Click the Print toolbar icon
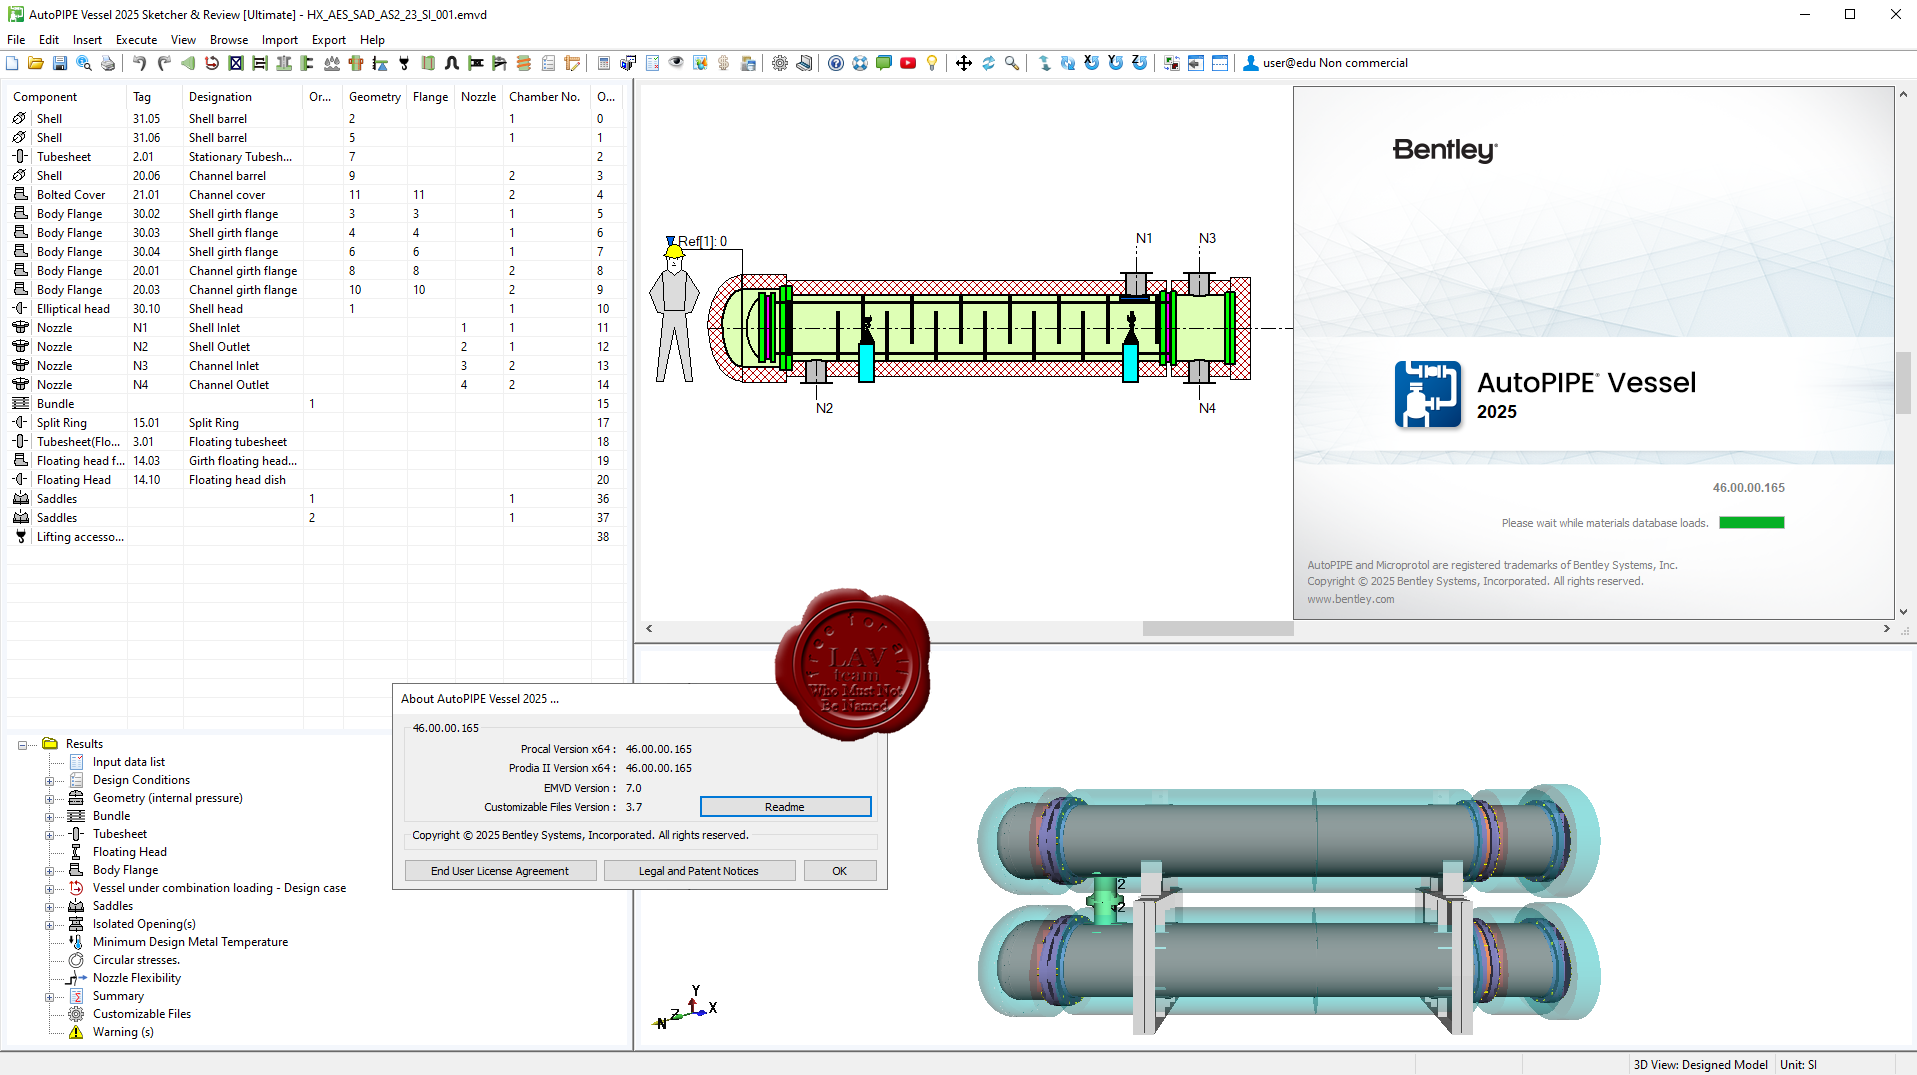Image resolution: width=1917 pixels, height=1075 pixels. (108, 63)
